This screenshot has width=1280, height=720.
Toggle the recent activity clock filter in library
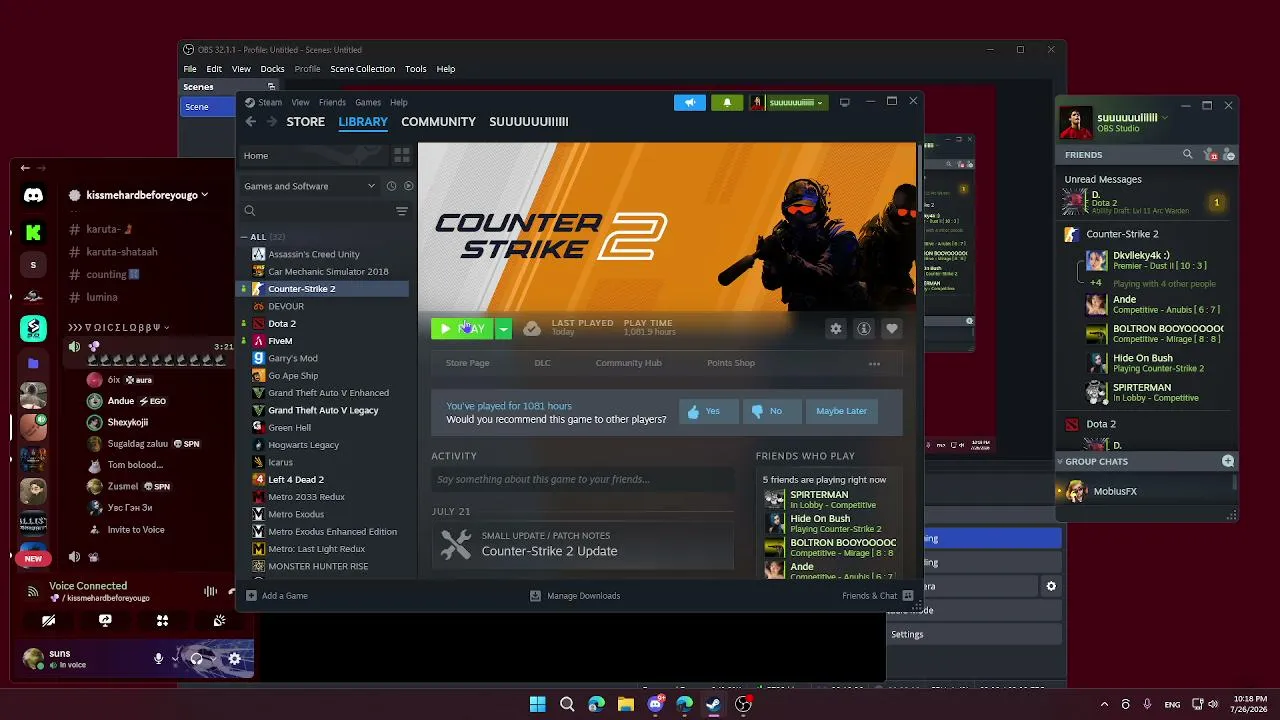(391, 186)
